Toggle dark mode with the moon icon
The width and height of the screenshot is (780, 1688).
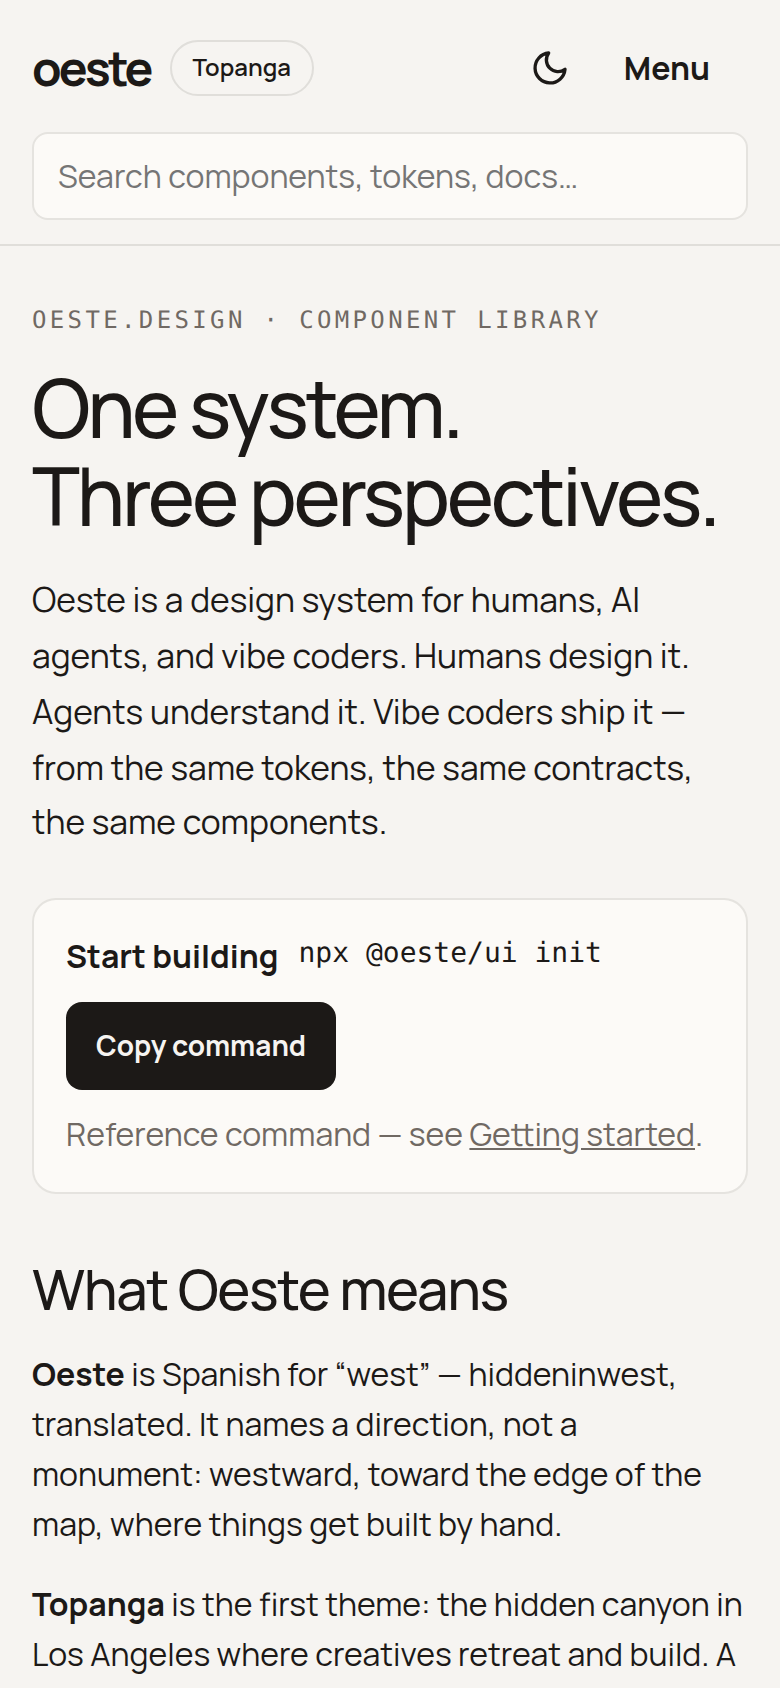pos(549,68)
